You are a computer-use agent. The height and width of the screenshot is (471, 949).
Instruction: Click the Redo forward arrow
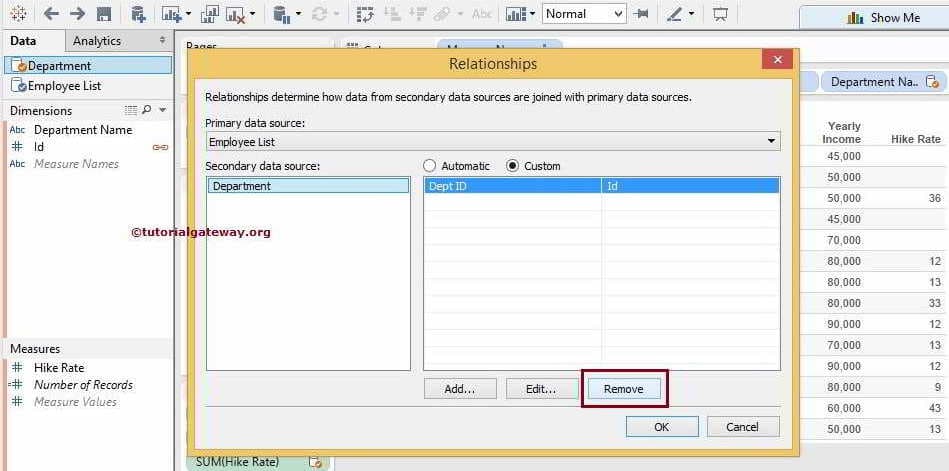77,14
